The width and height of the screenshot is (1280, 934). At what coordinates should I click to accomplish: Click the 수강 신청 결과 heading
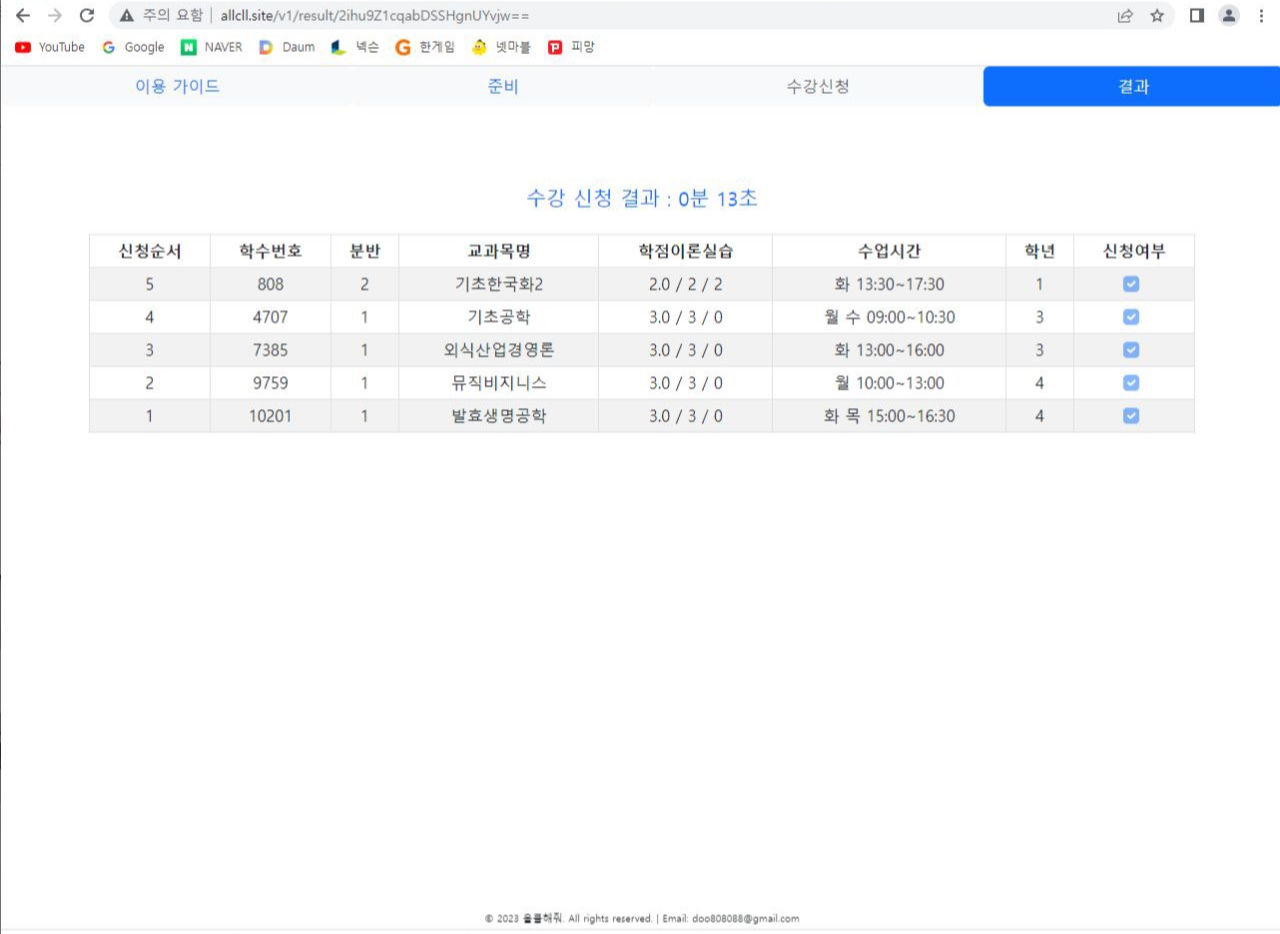[x=642, y=198]
